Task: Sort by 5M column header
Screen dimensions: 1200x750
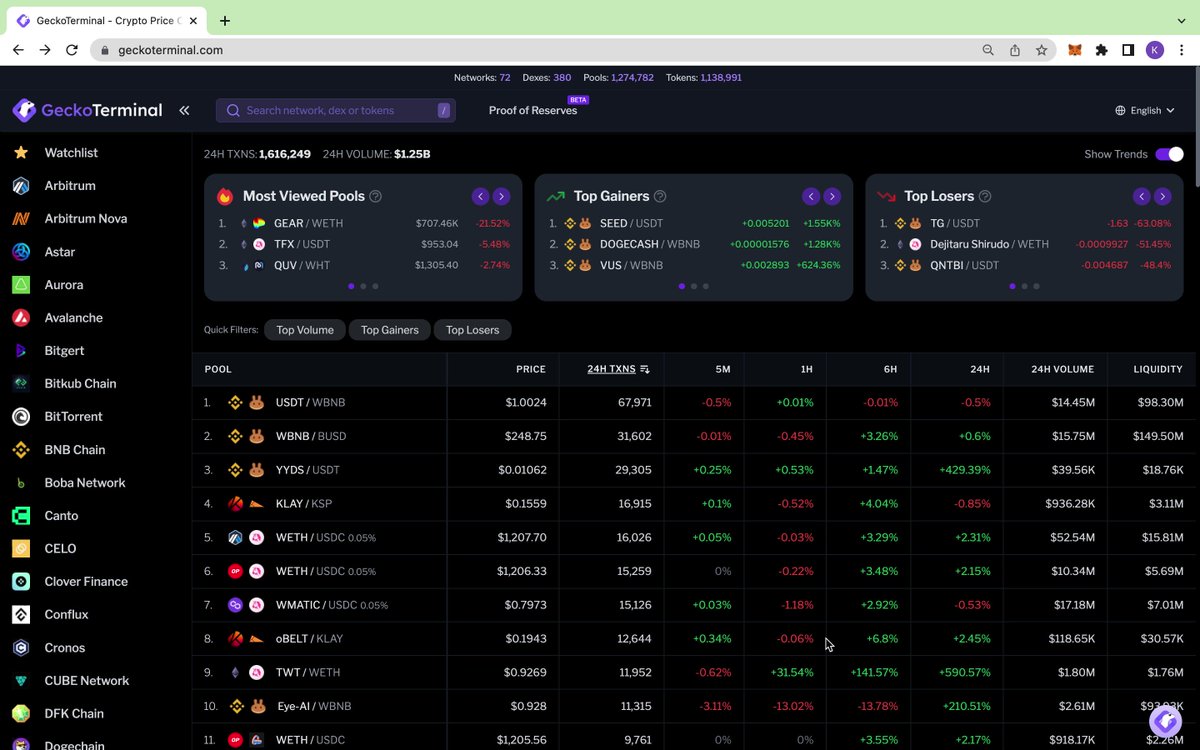Action: 723,369
